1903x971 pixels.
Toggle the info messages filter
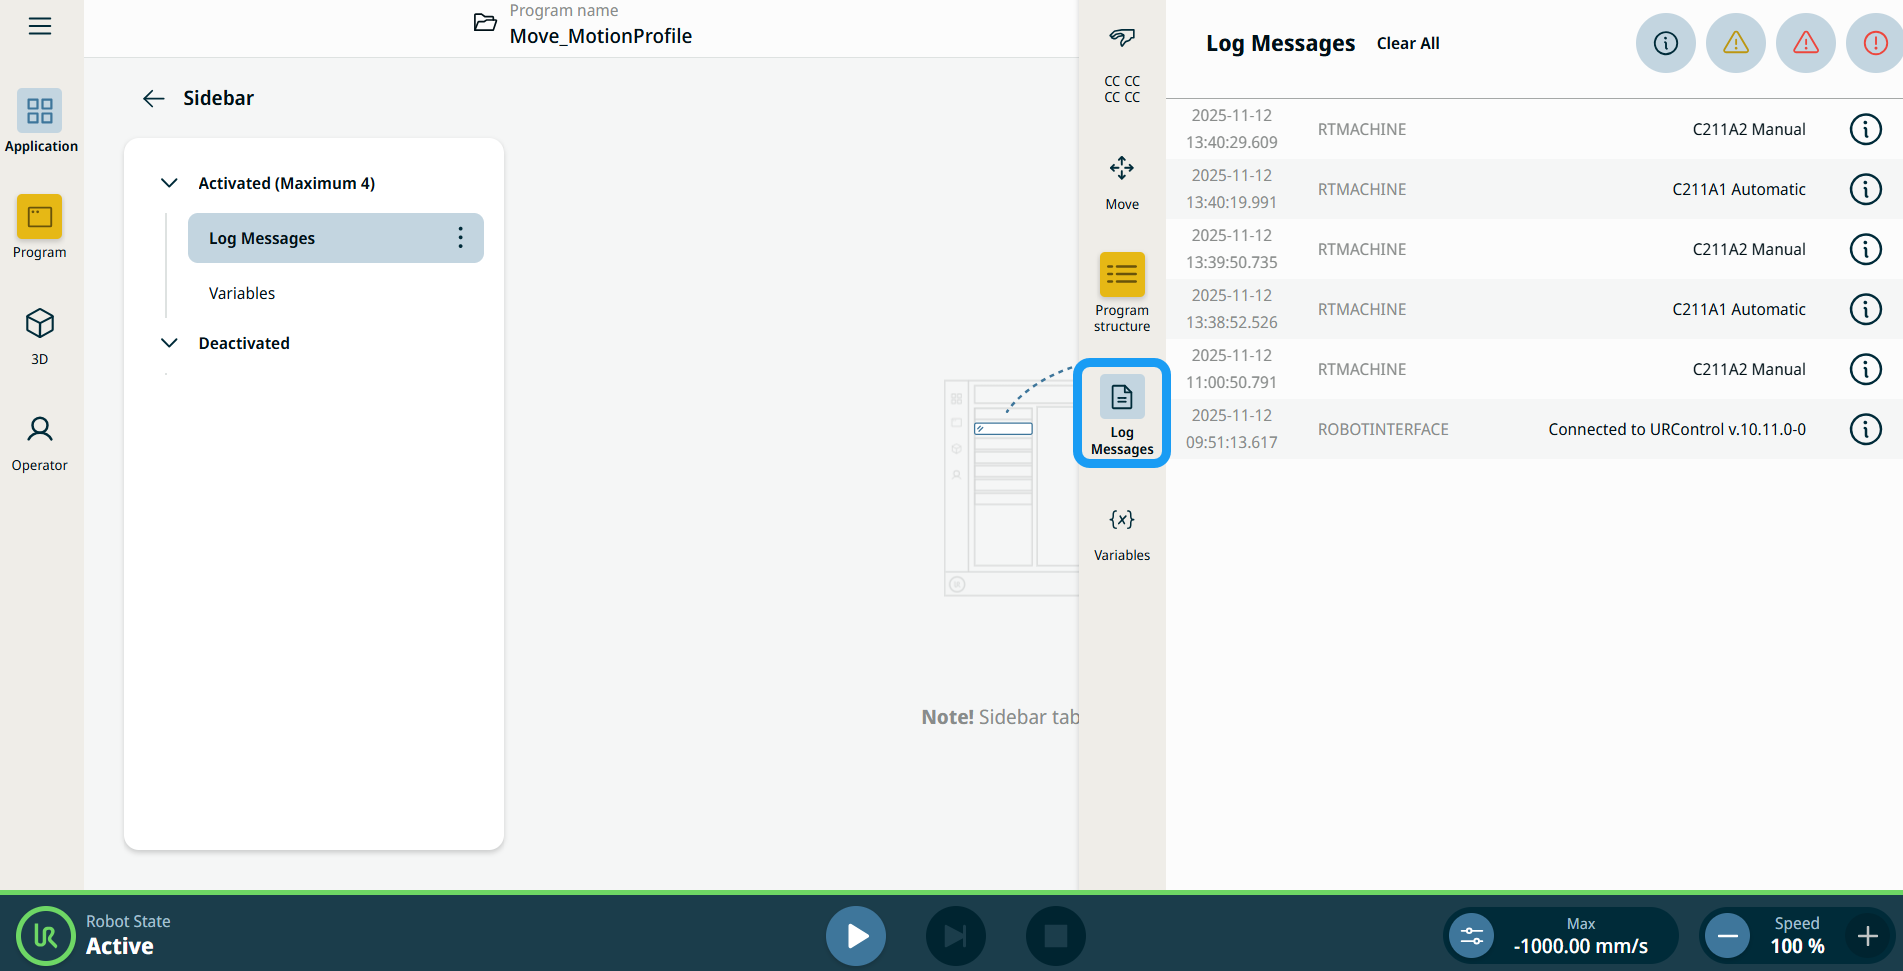pyautogui.click(x=1665, y=43)
